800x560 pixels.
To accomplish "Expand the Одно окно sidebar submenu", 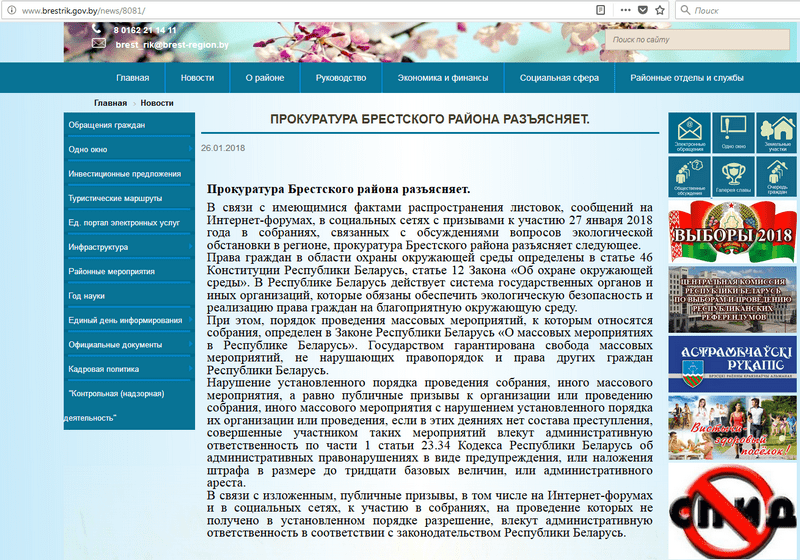I will pyautogui.click(x=190, y=149).
